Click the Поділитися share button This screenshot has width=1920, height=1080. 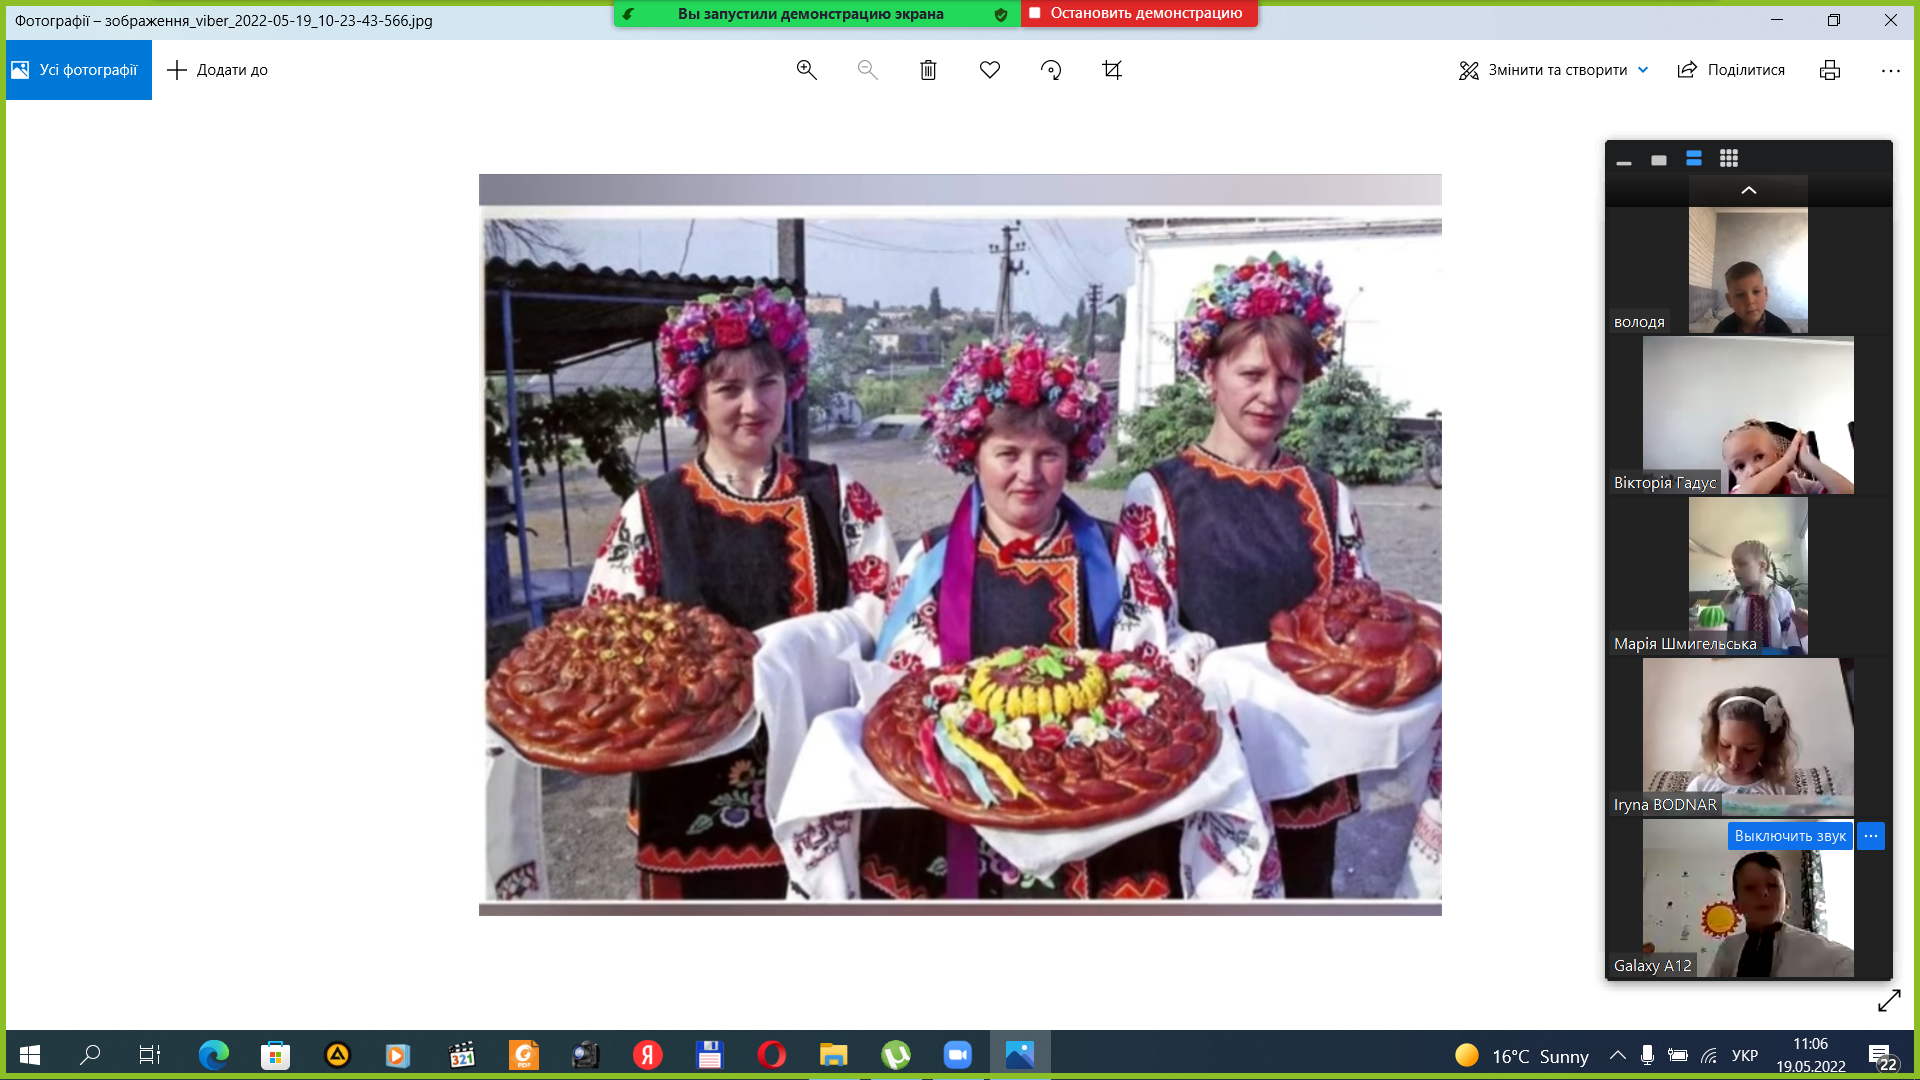[1731, 70]
